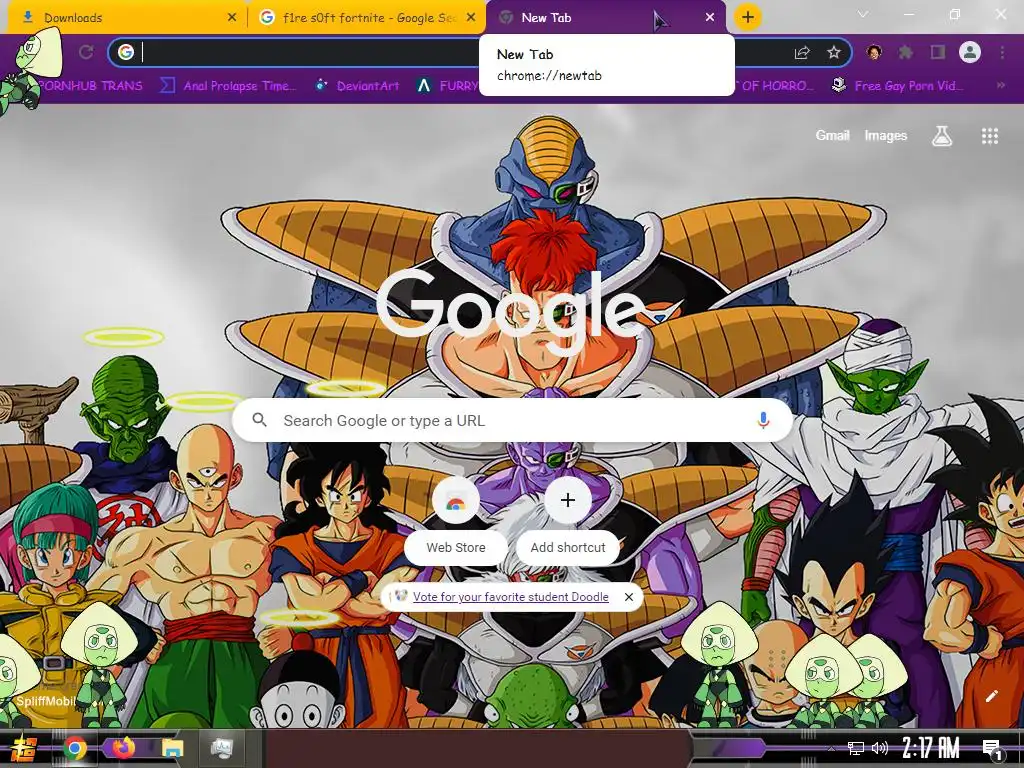Share this page icon

(802, 52)
